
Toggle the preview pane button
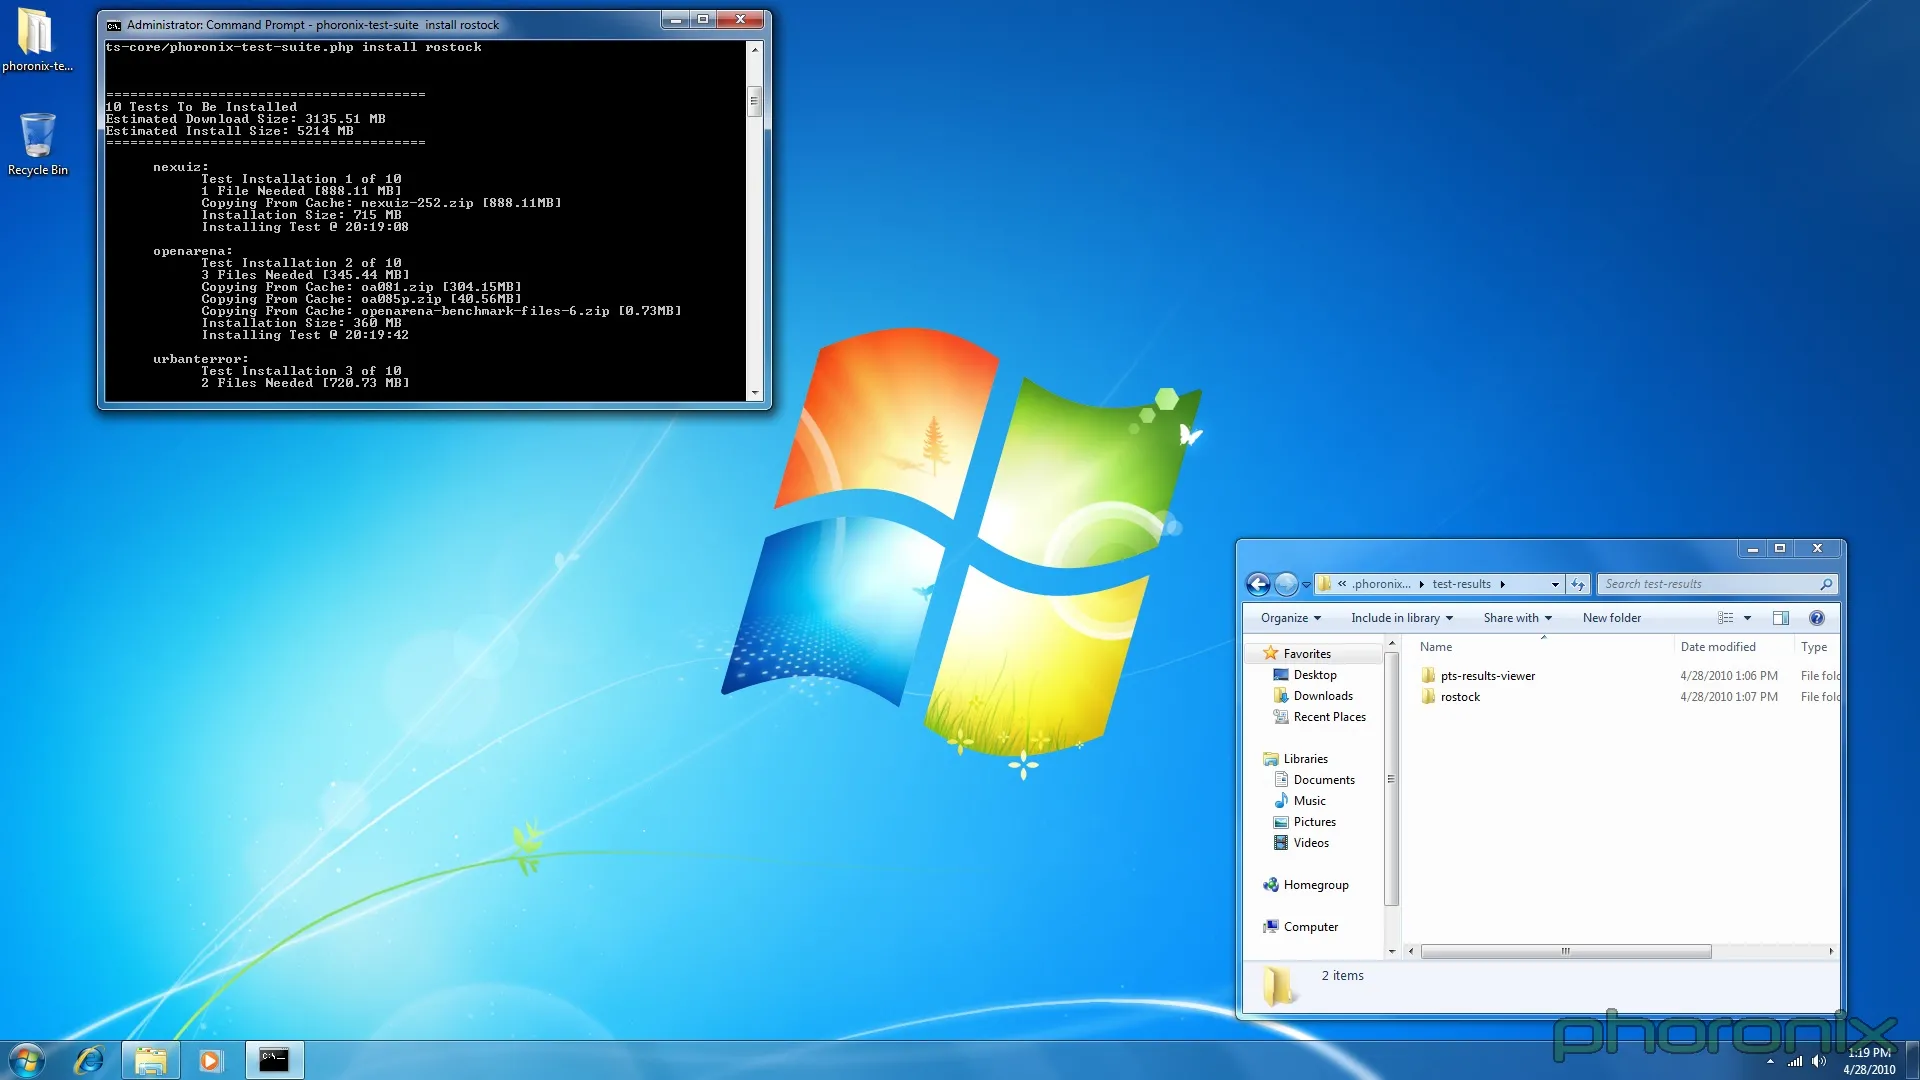pyautogui.click(x=1781, y=618)
